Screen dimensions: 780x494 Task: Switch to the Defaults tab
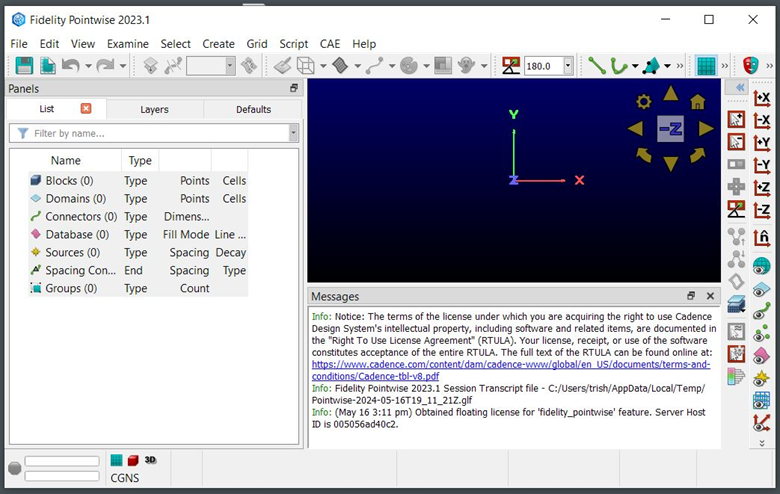[253, 109]
